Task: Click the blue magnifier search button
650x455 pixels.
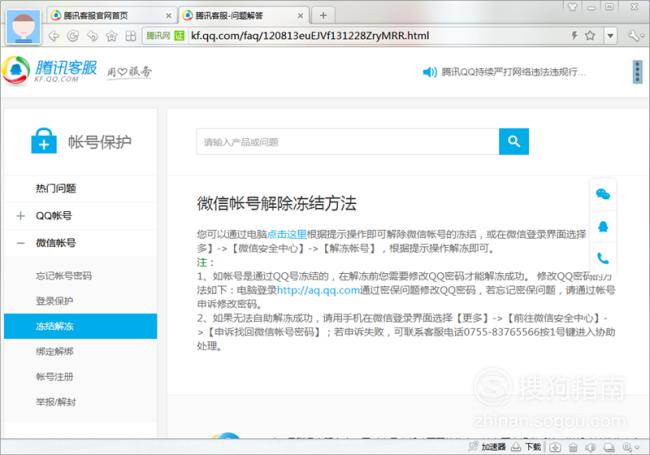Action: (514, 142)
